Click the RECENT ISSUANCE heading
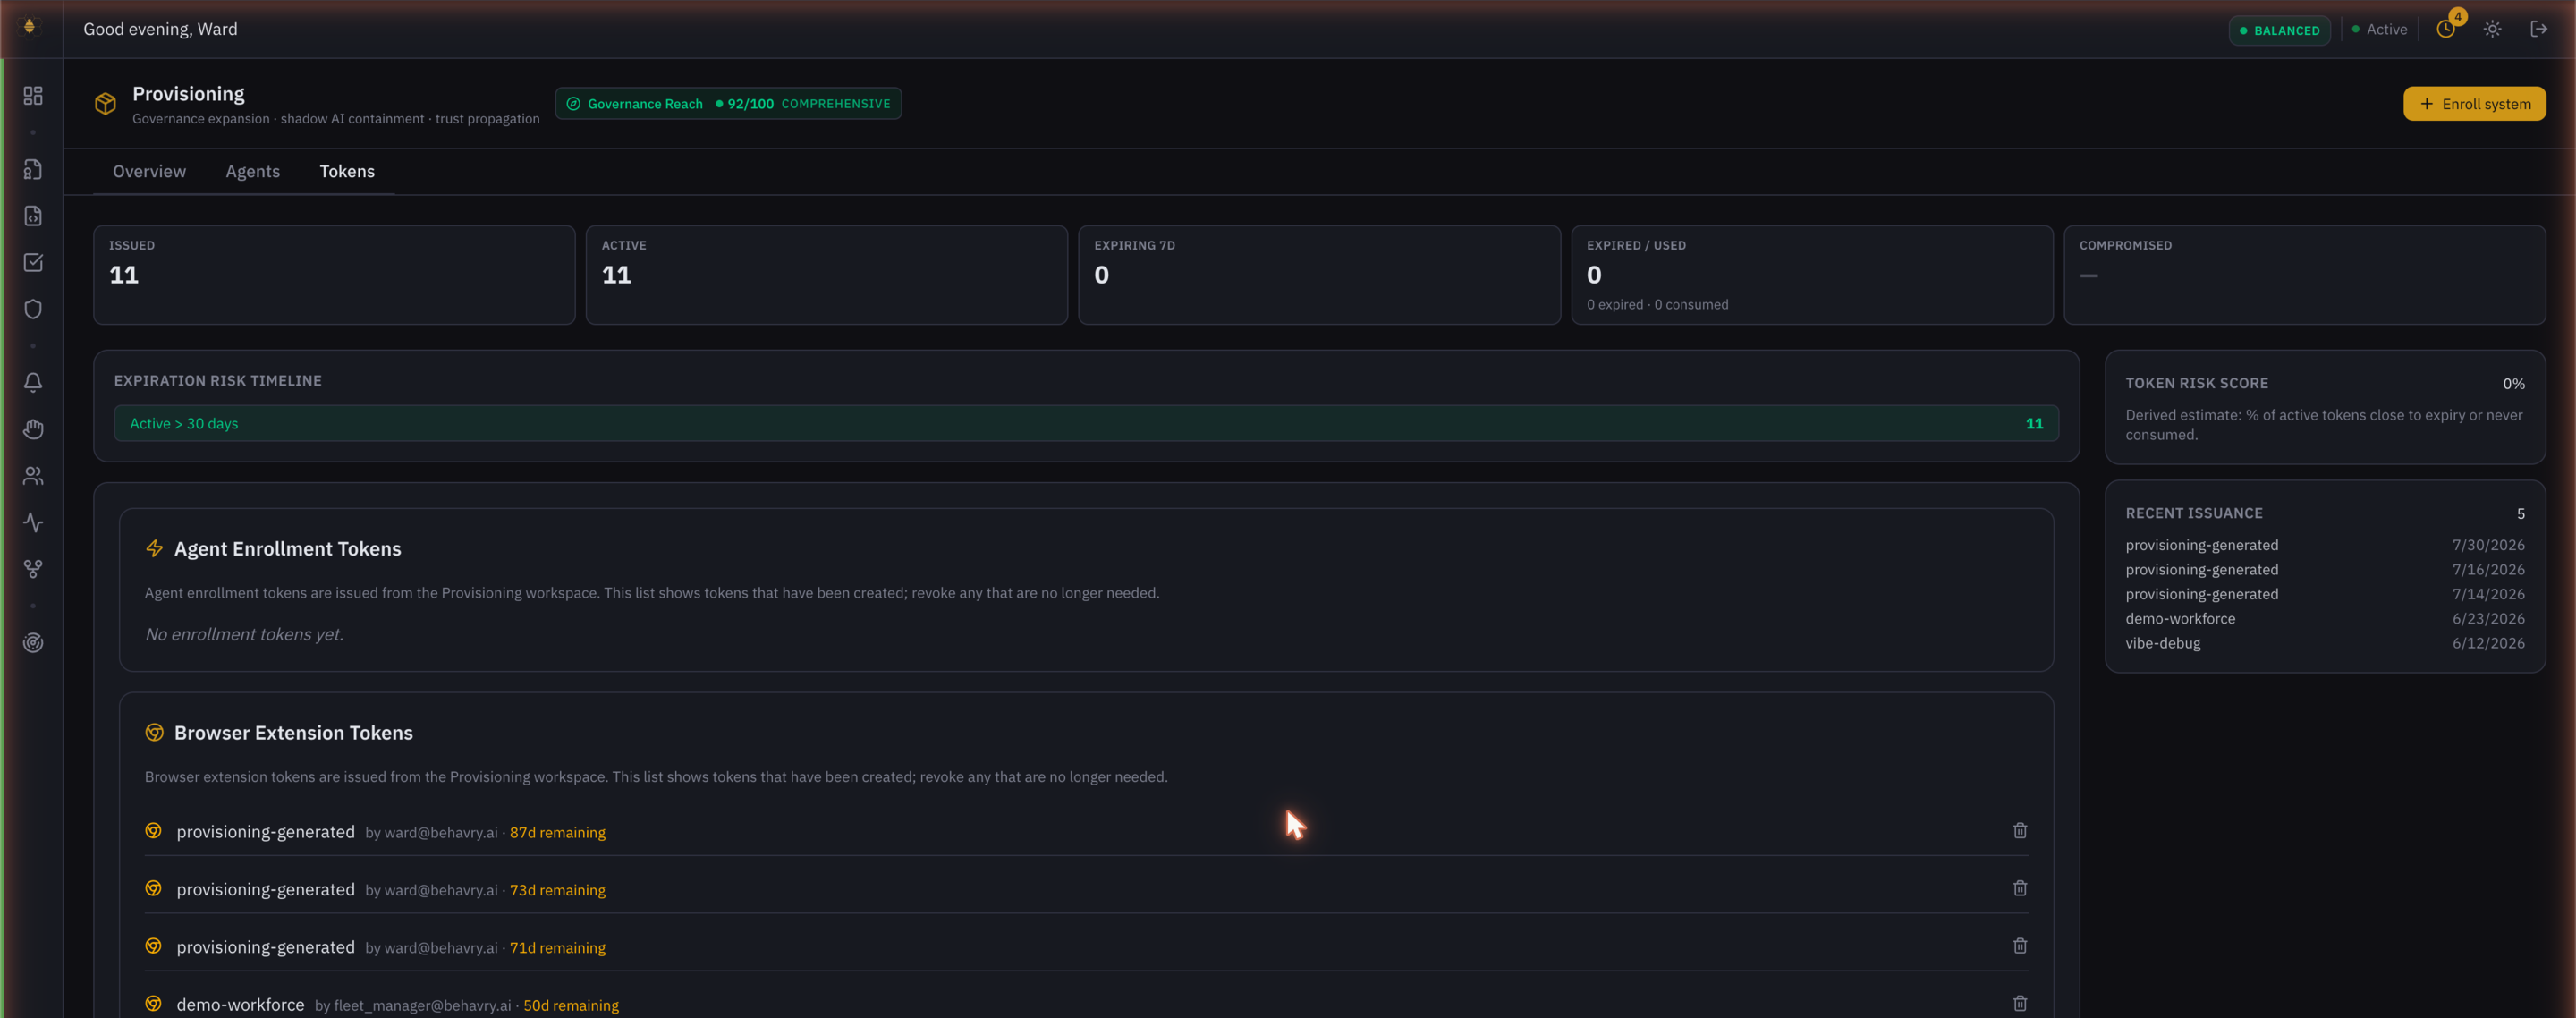Screen dimensions: 2576x1018 2193,514
